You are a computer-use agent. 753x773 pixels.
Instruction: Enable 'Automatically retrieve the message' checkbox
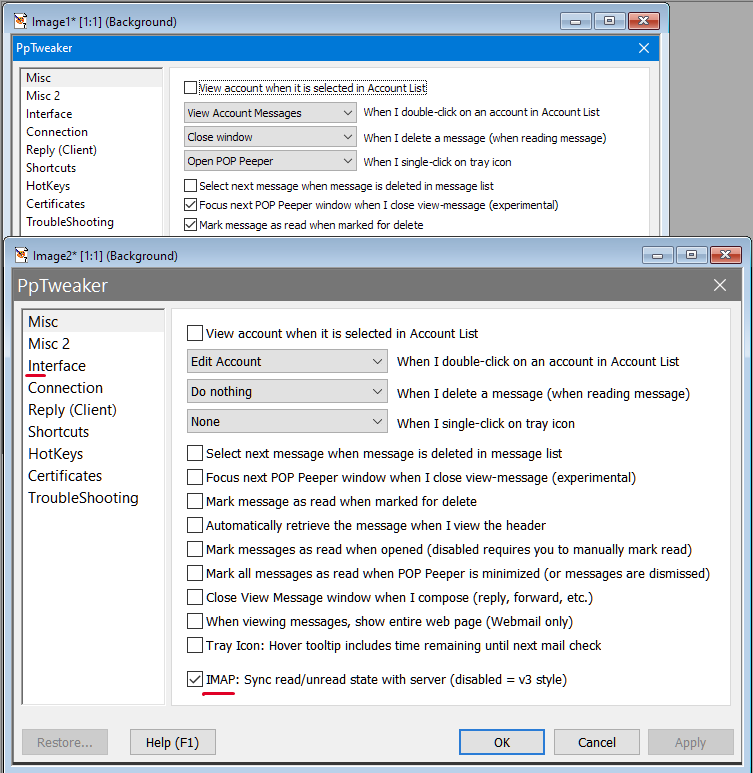(x=195, y=526)
